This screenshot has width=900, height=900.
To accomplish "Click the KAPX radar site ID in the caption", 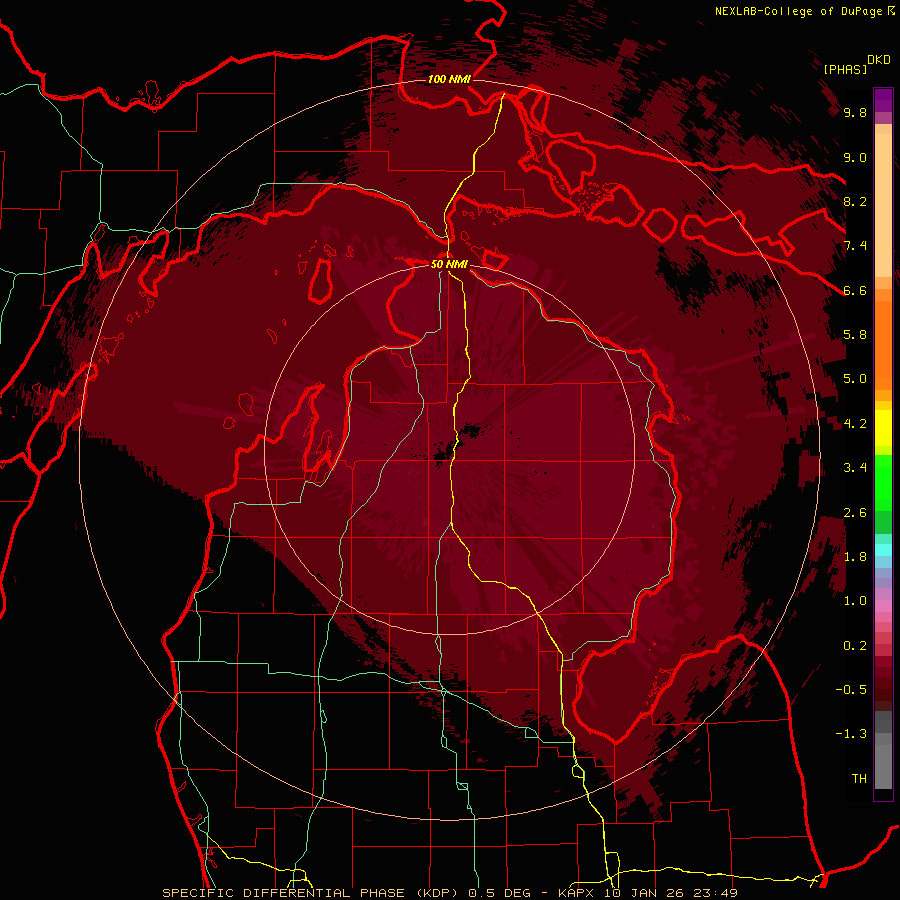I will click(x=577, y=893).
